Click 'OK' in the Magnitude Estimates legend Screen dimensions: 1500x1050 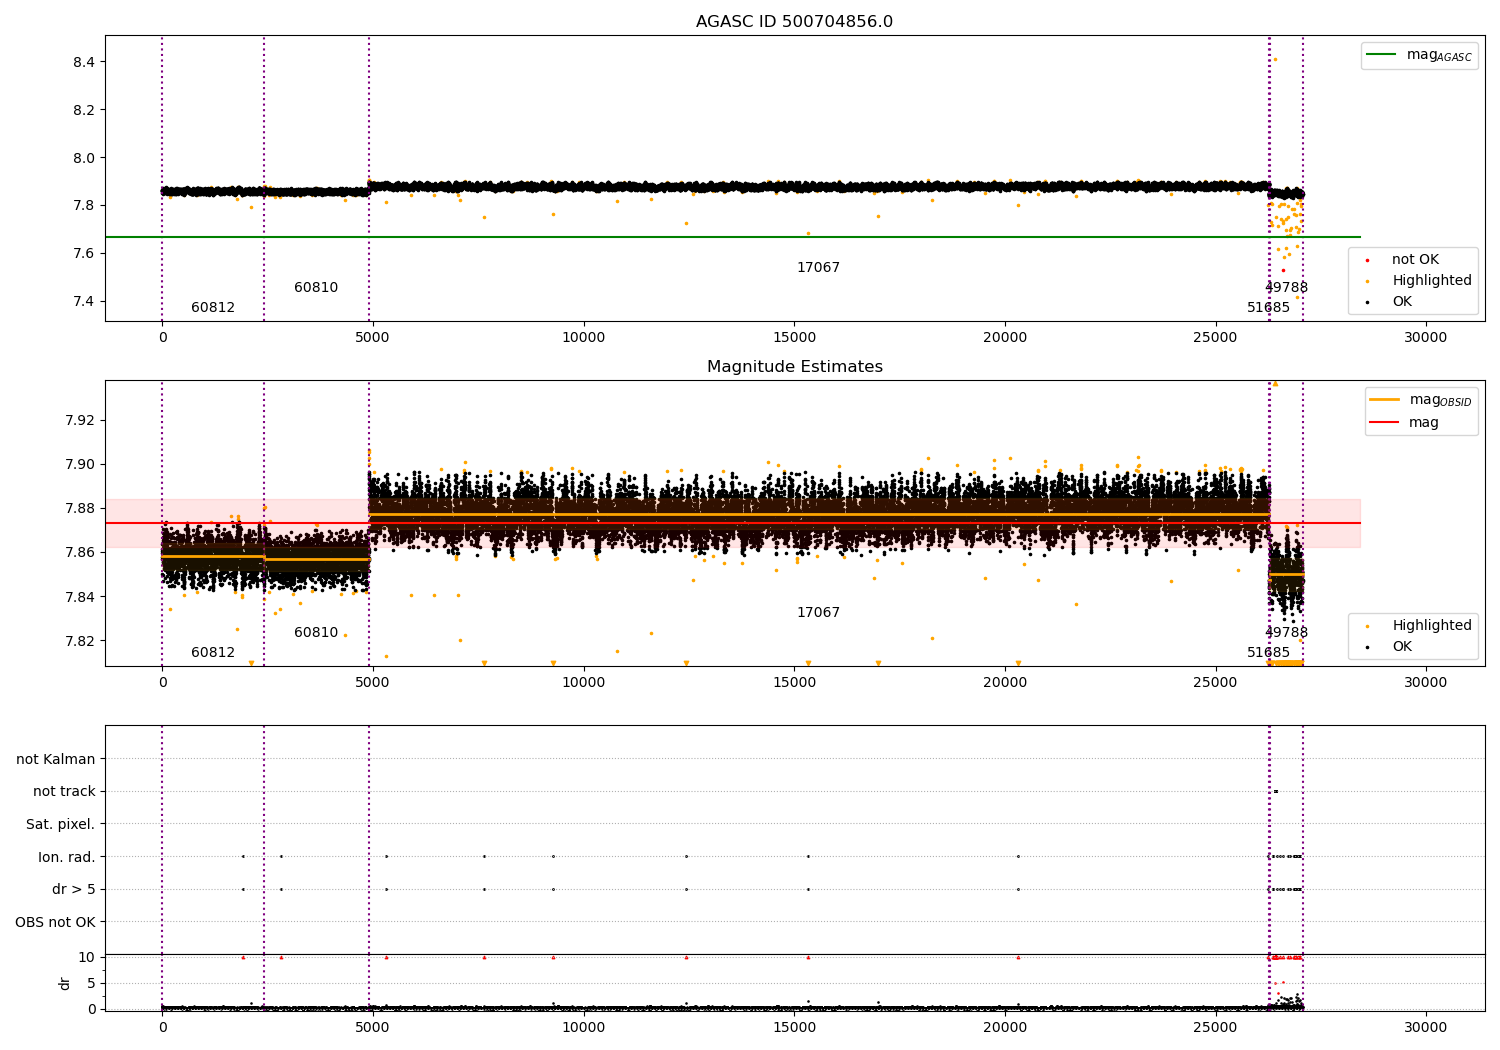pyautogui.click(x=1390, y=647)
